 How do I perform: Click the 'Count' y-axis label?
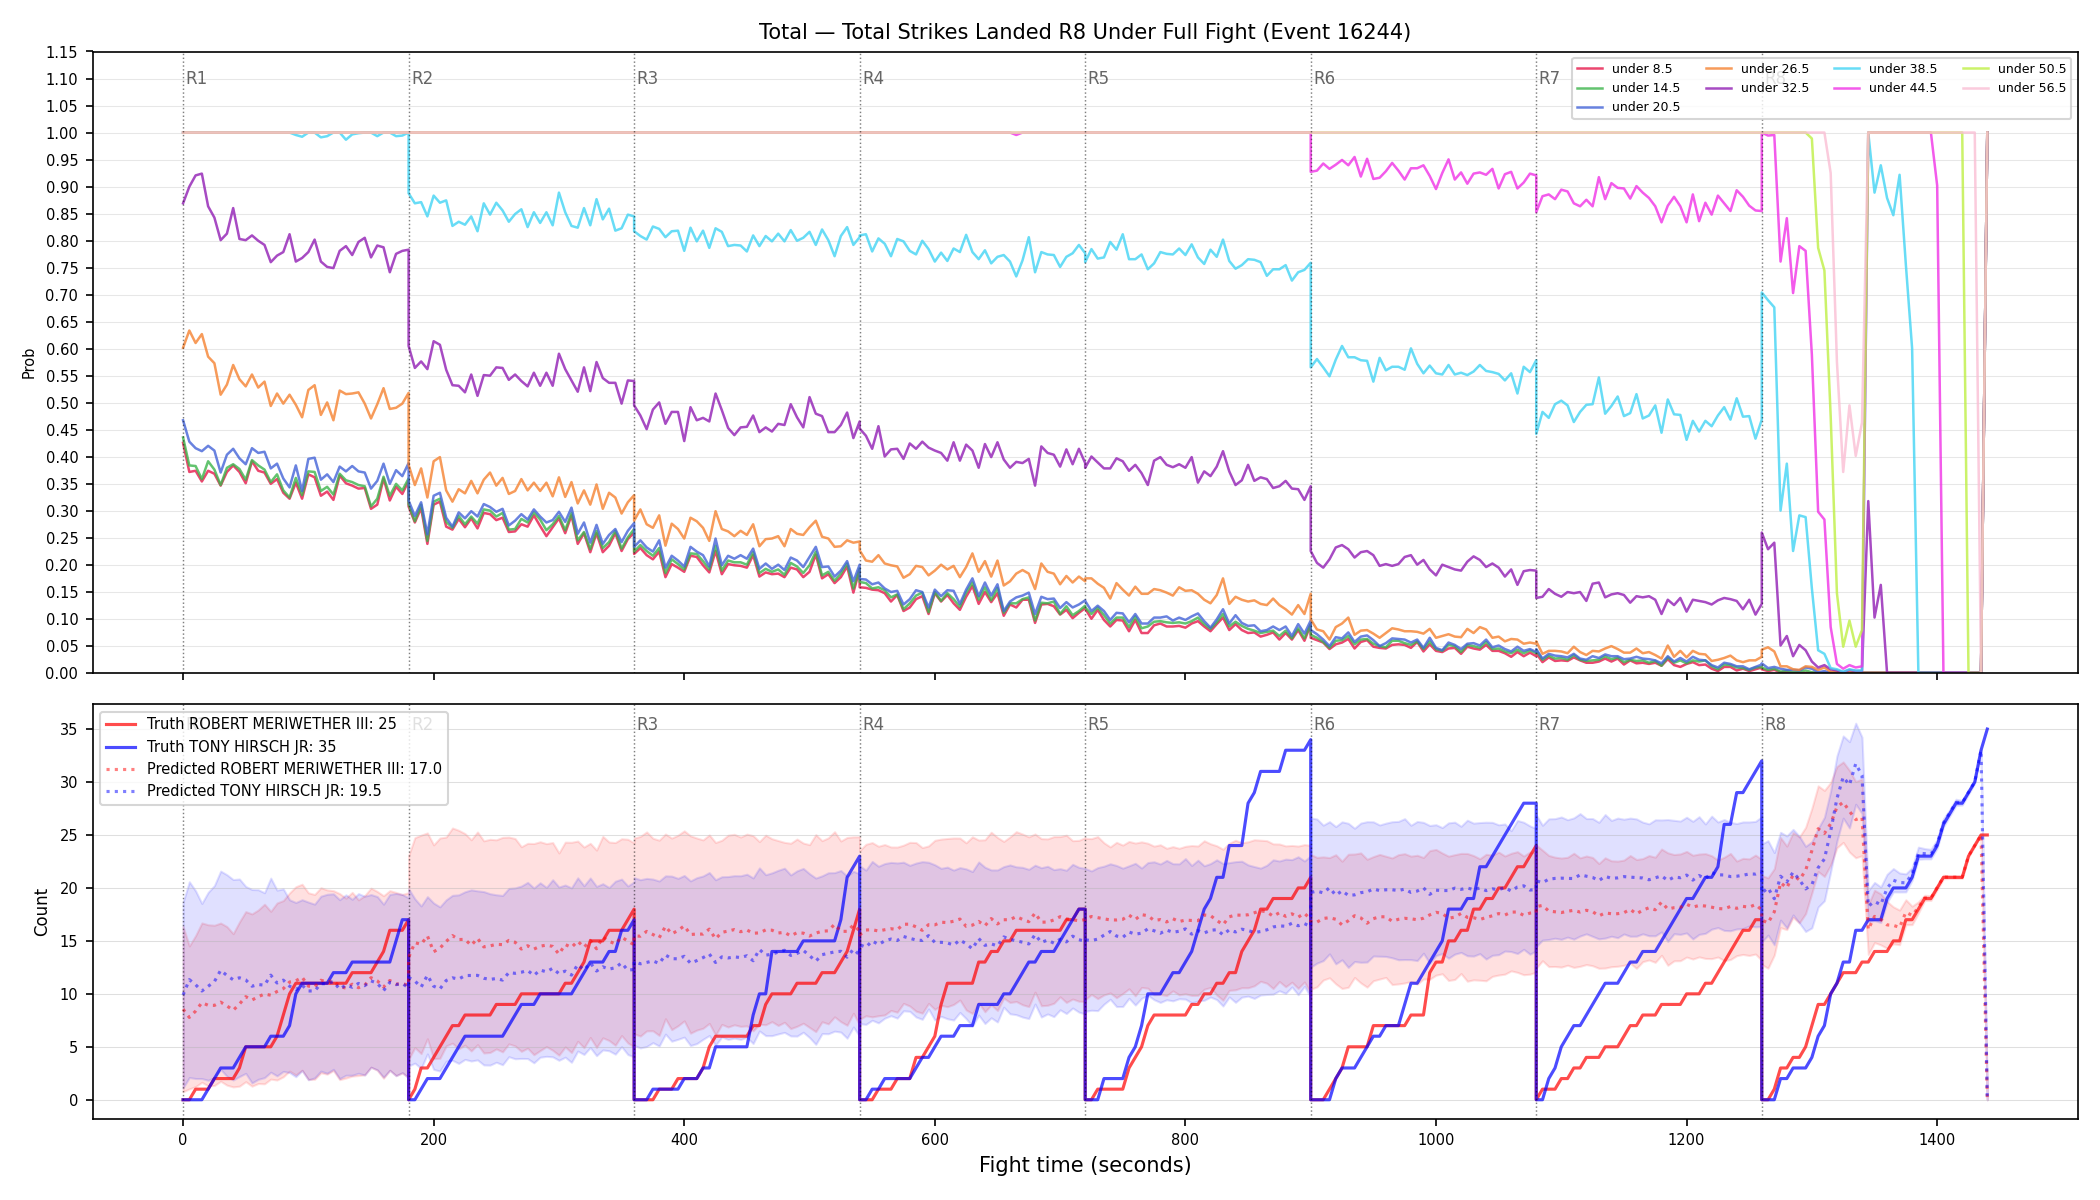click(41, 912)
